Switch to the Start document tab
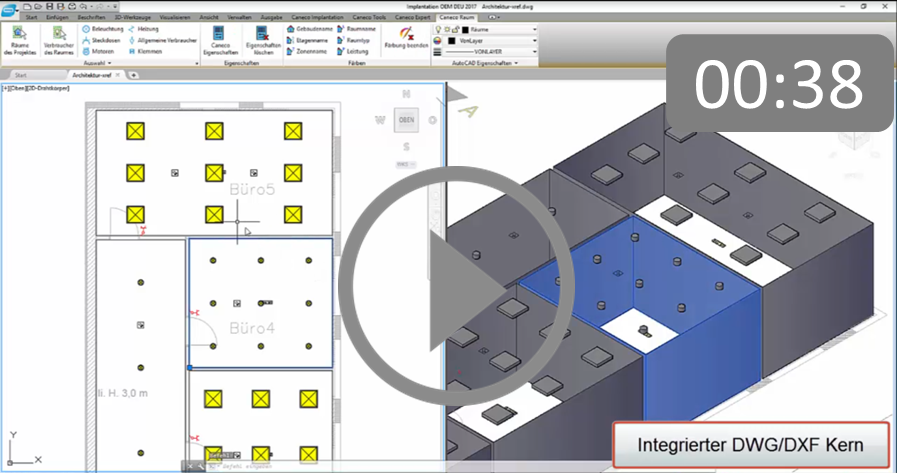Viewport: 911px width, 473px height. (21, 75)
